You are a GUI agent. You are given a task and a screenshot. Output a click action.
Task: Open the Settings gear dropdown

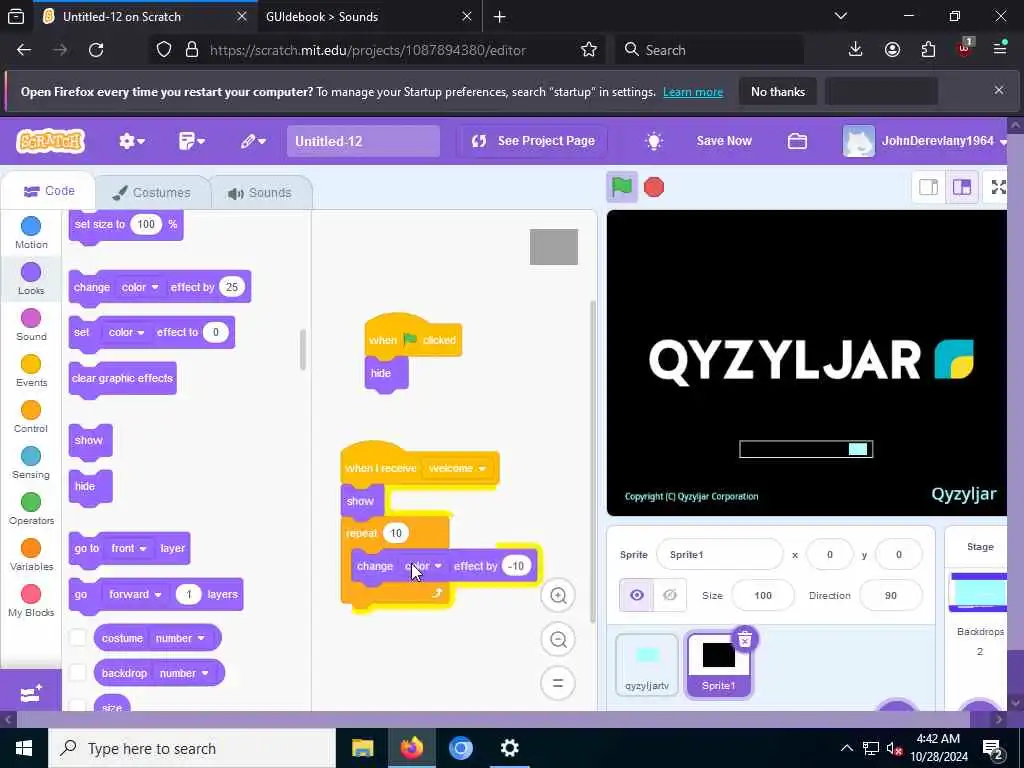[x=131, y=141]
